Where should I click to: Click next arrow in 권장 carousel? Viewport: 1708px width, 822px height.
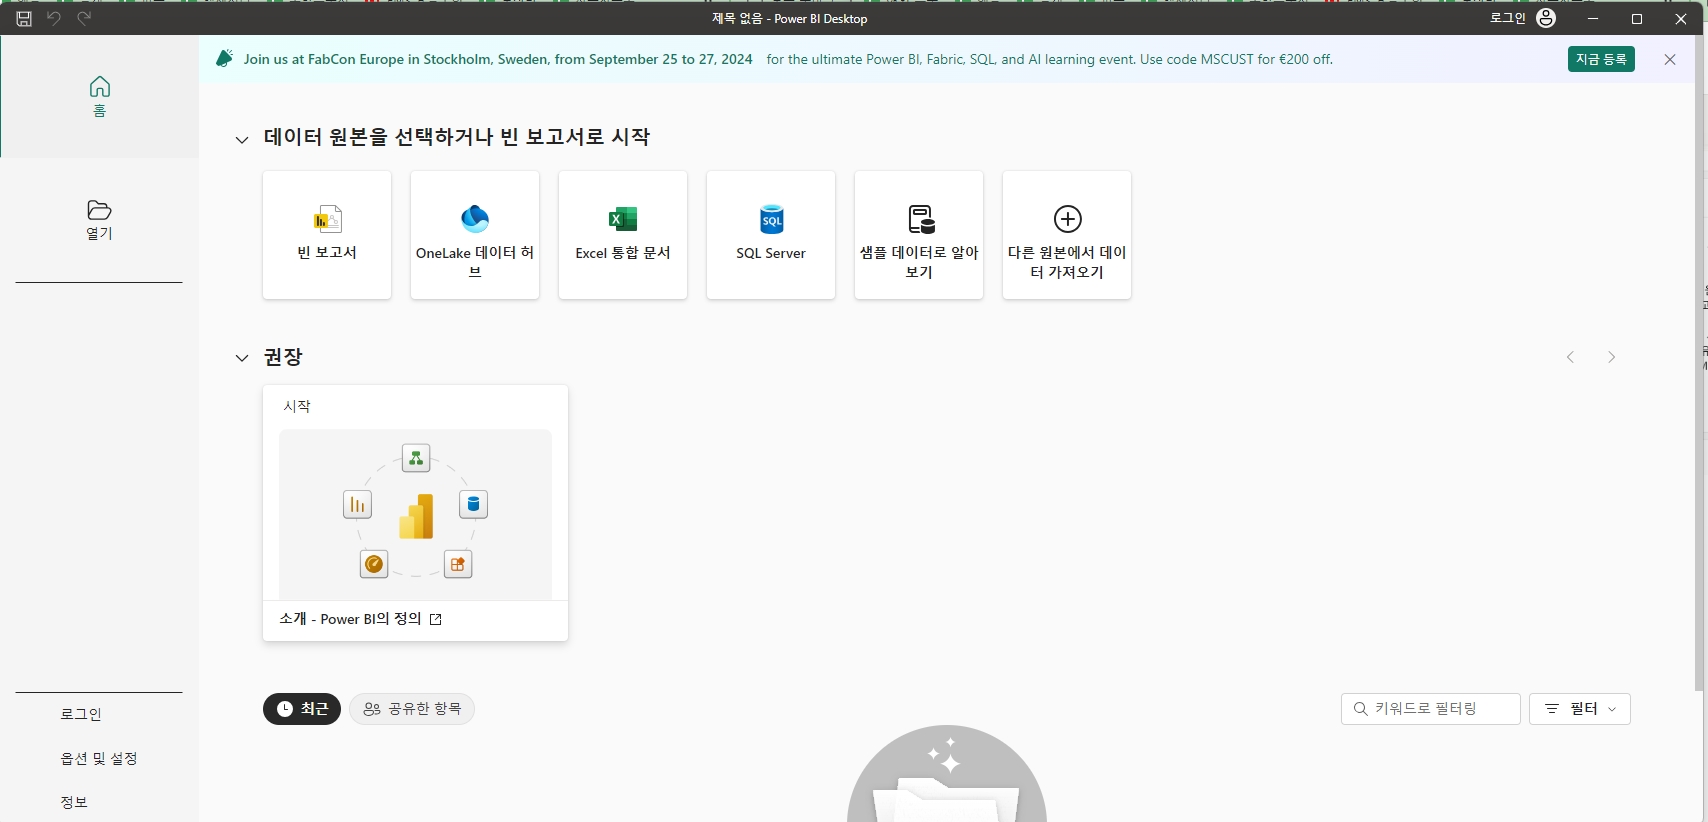(1611, 357)
